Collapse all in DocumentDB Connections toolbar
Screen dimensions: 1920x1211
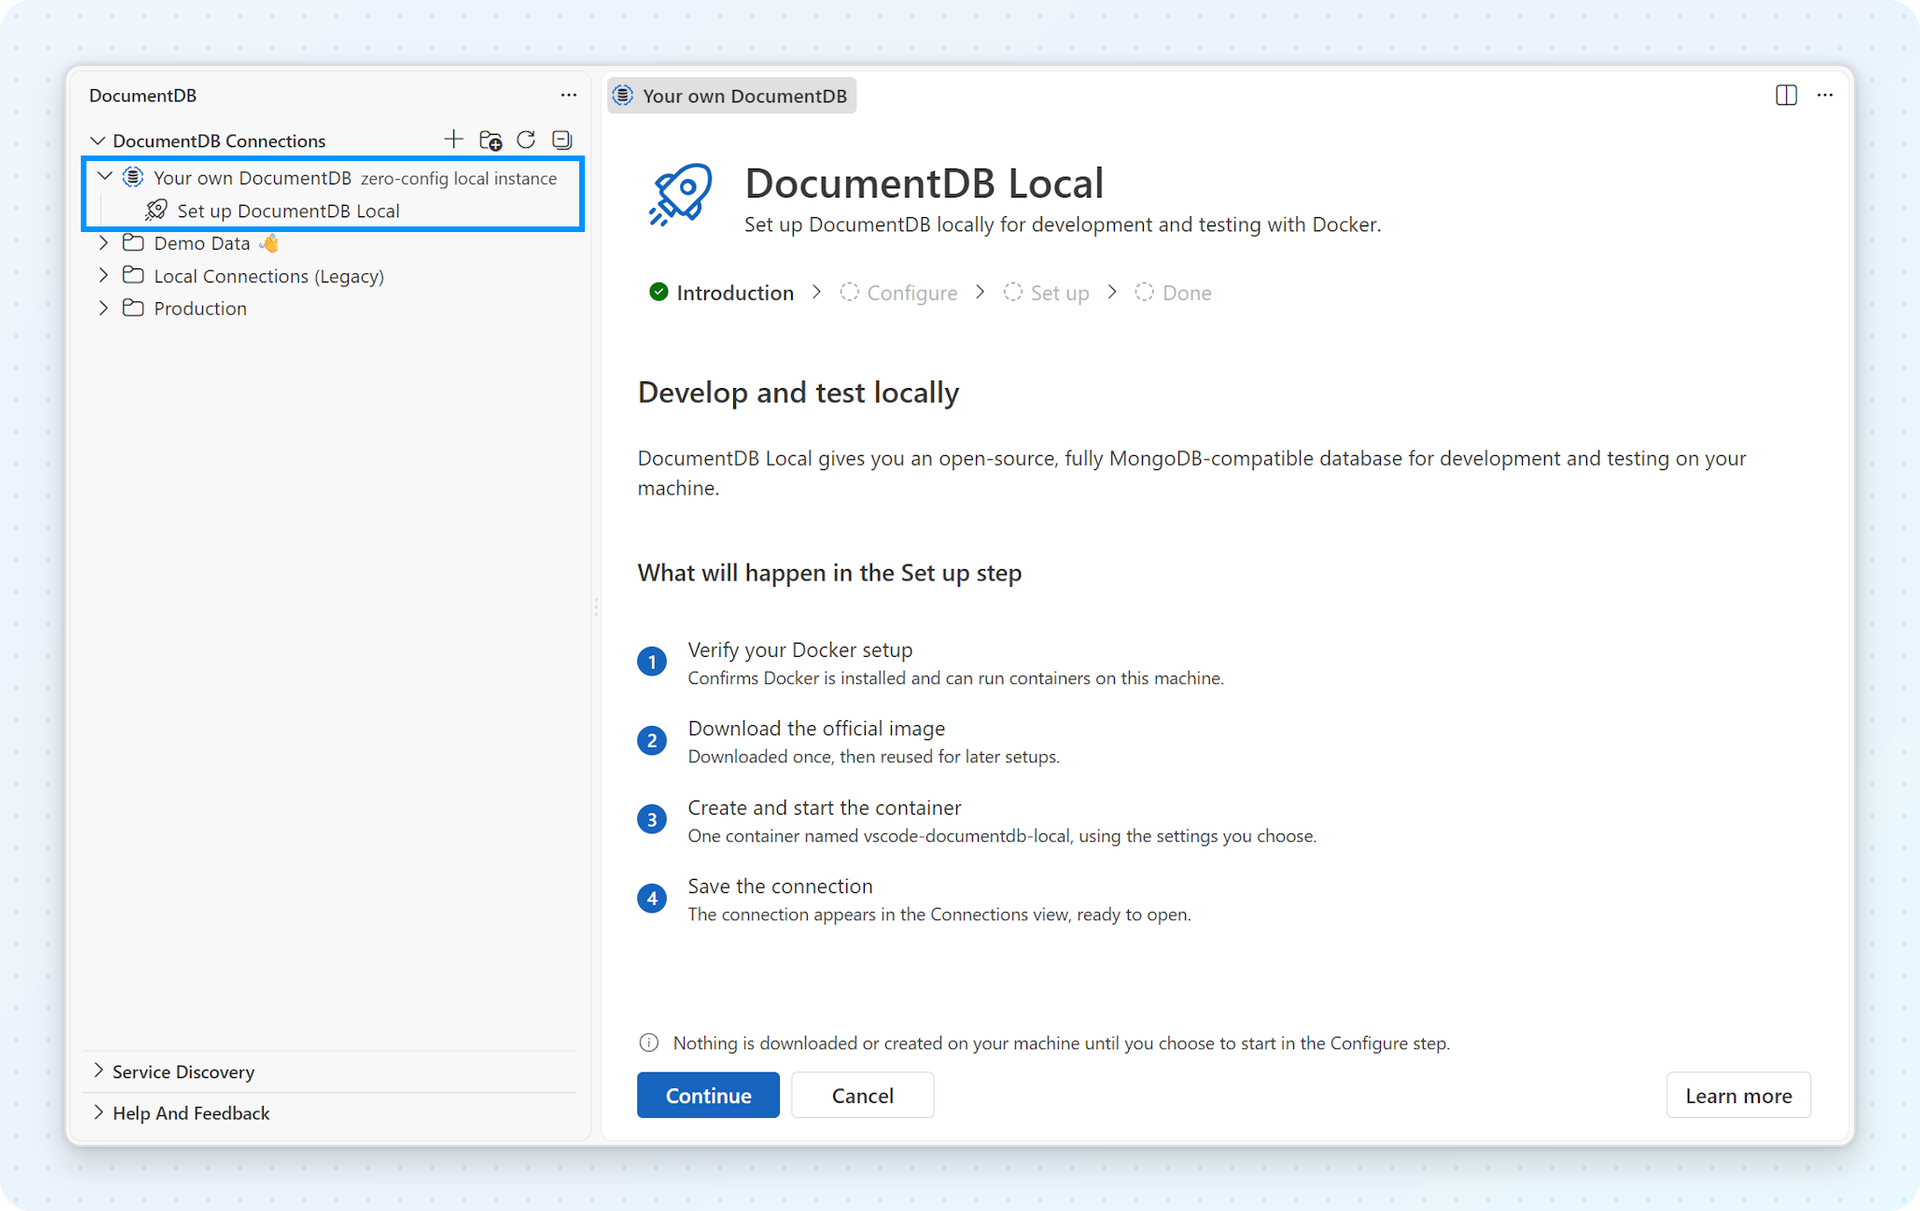pyautogui.click(x=562, y=139)
